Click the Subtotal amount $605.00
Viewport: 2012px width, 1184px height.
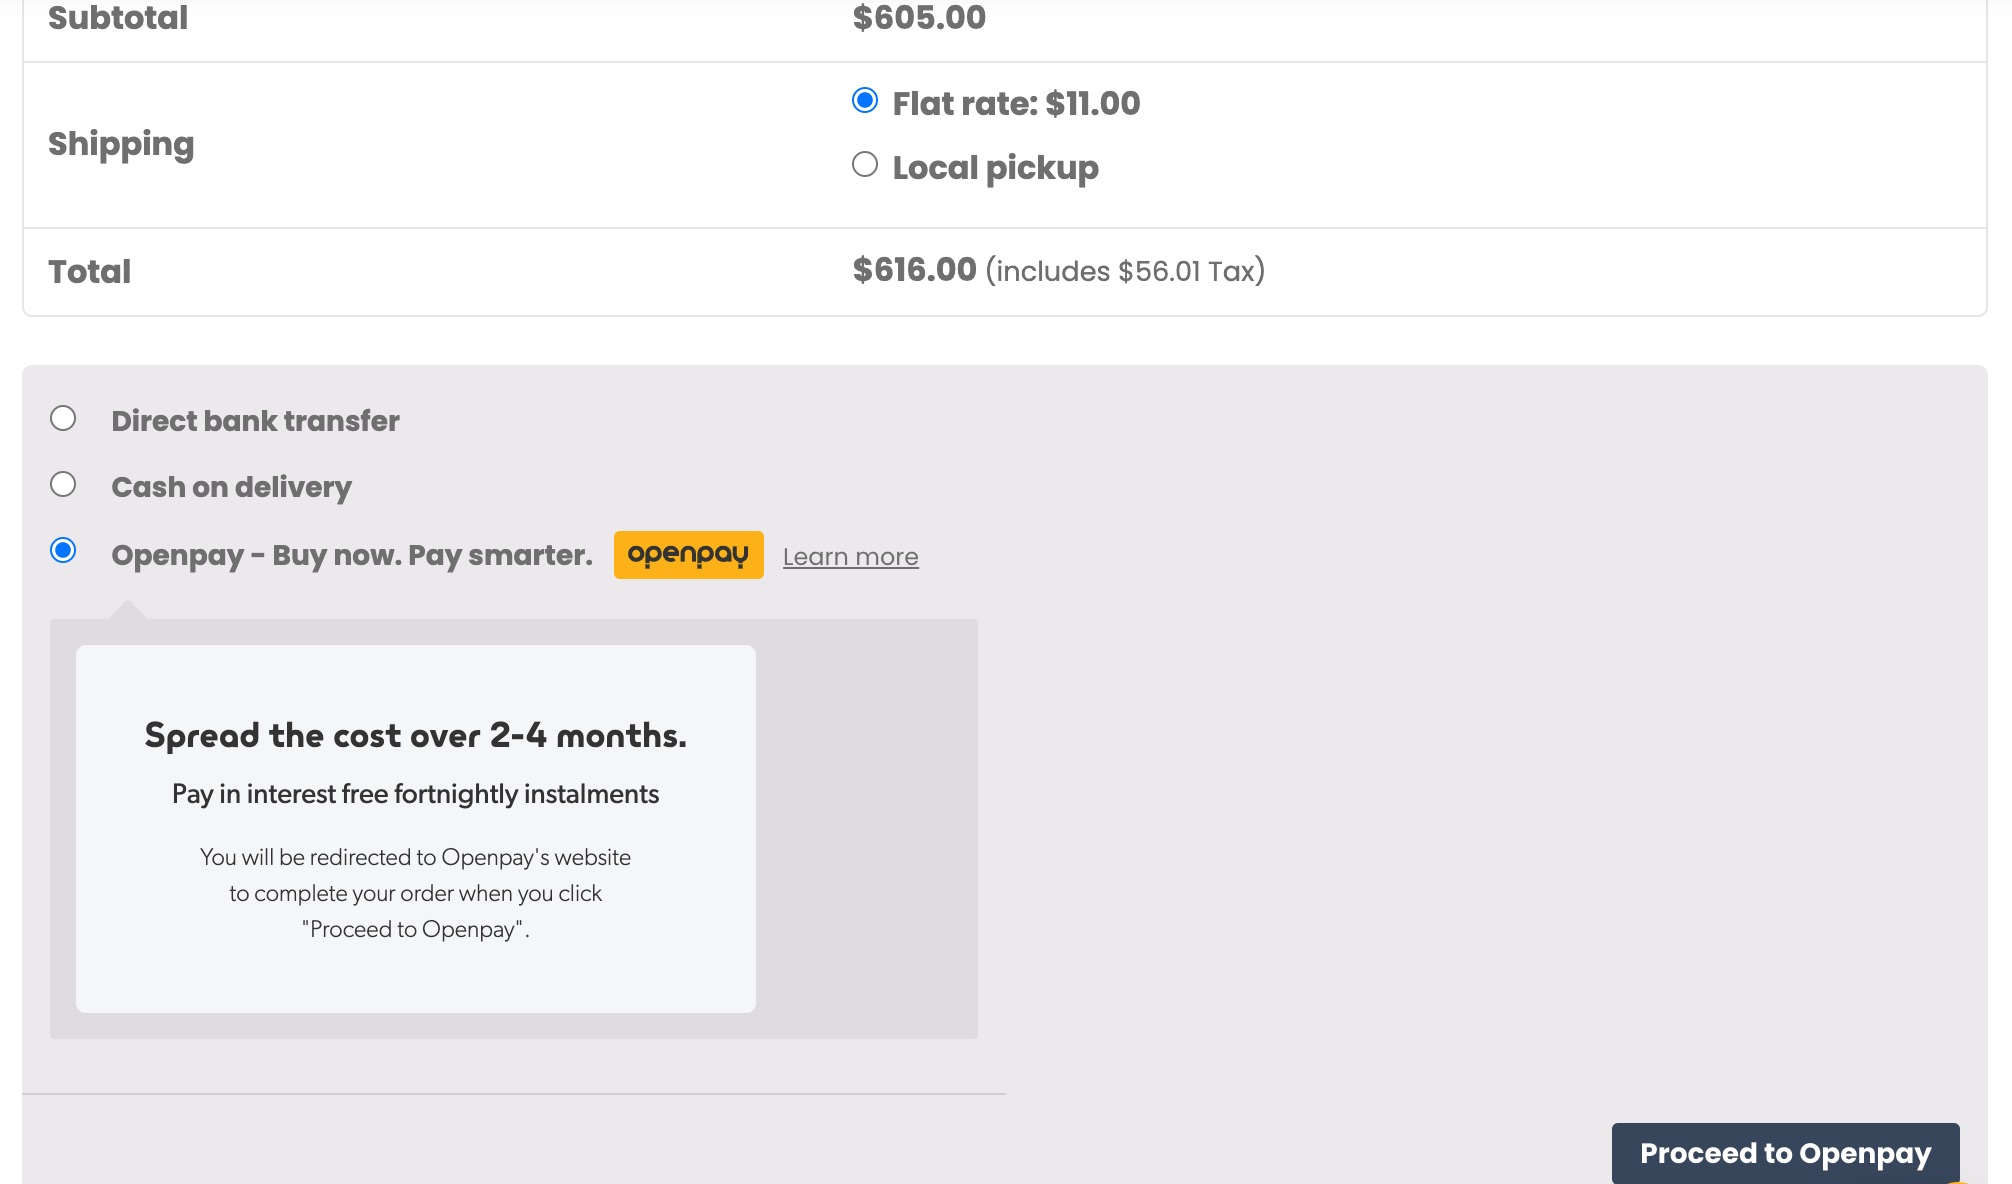coord(917,16)
